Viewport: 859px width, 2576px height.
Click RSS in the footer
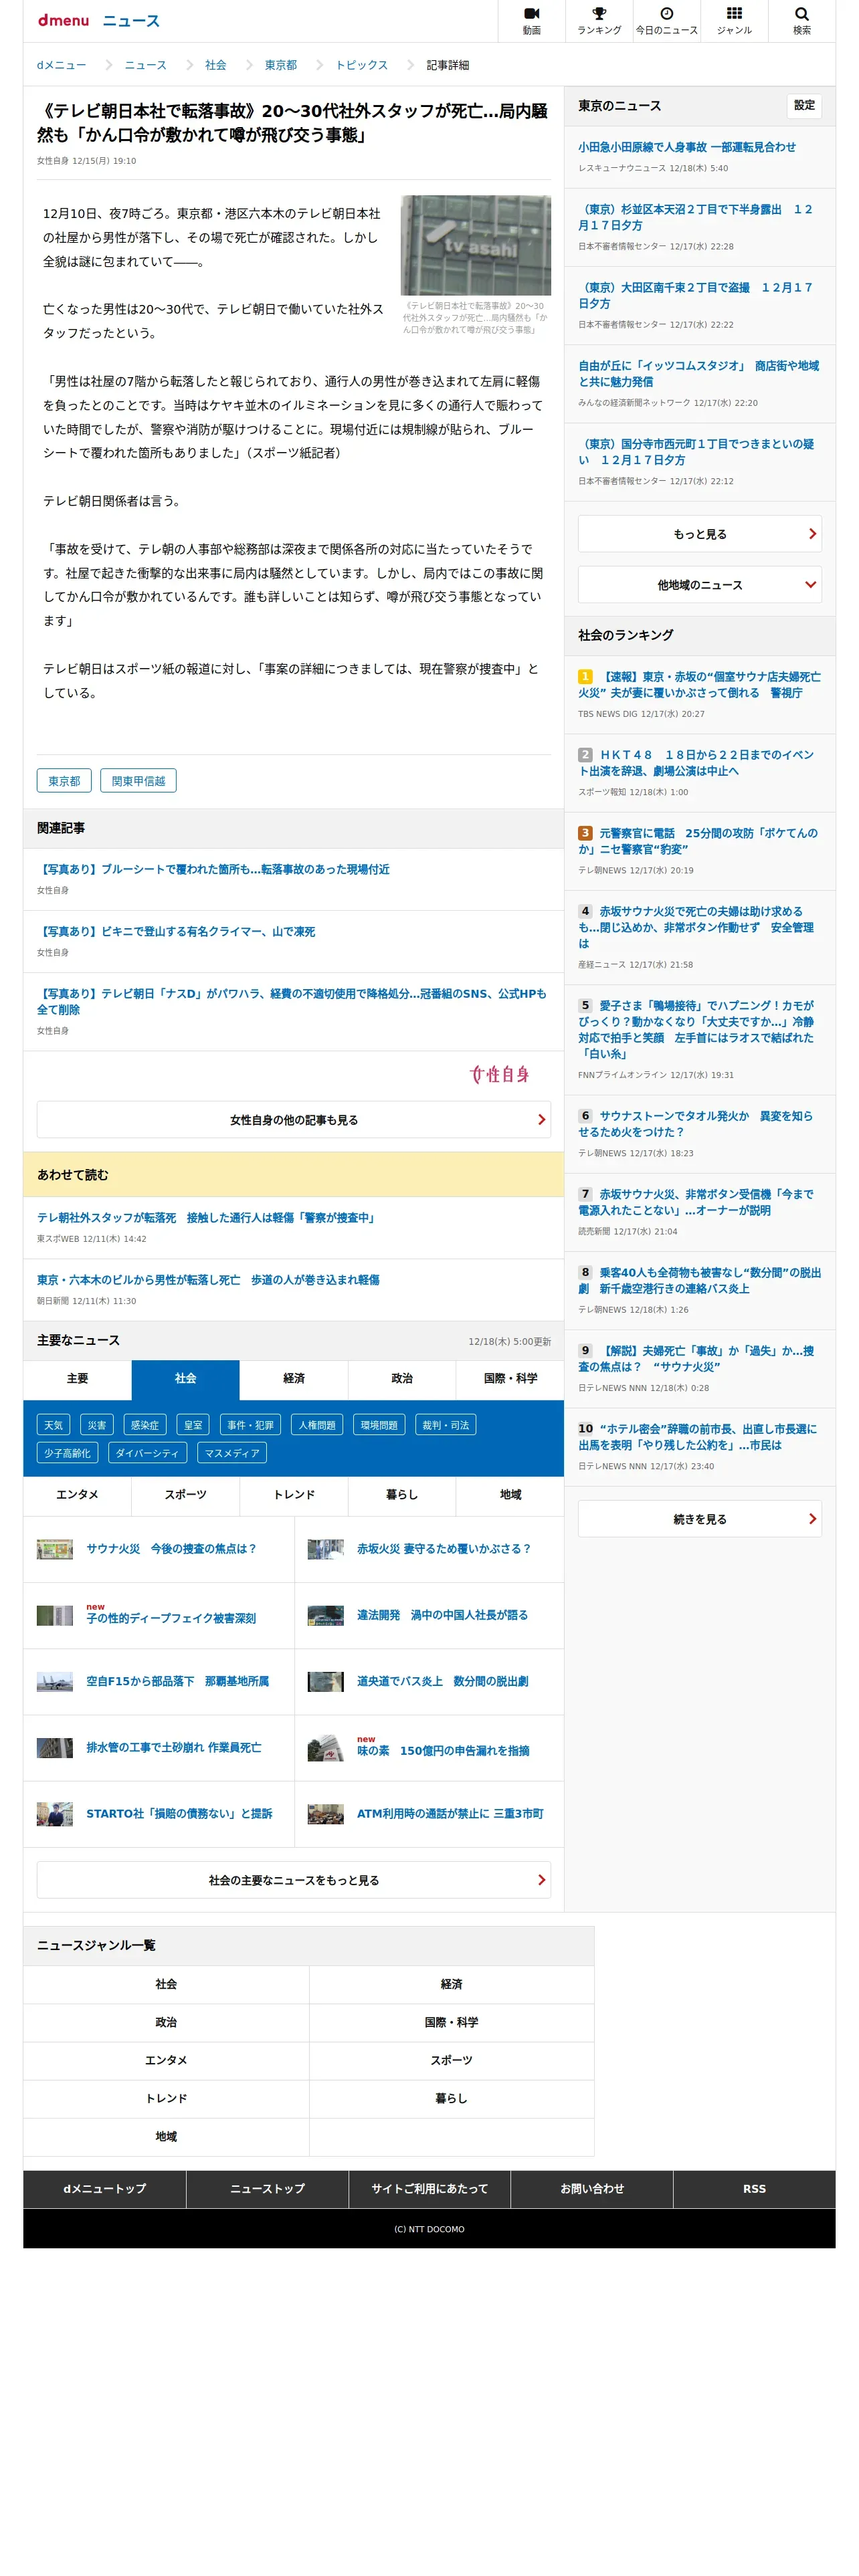[x=754, y=2189]
